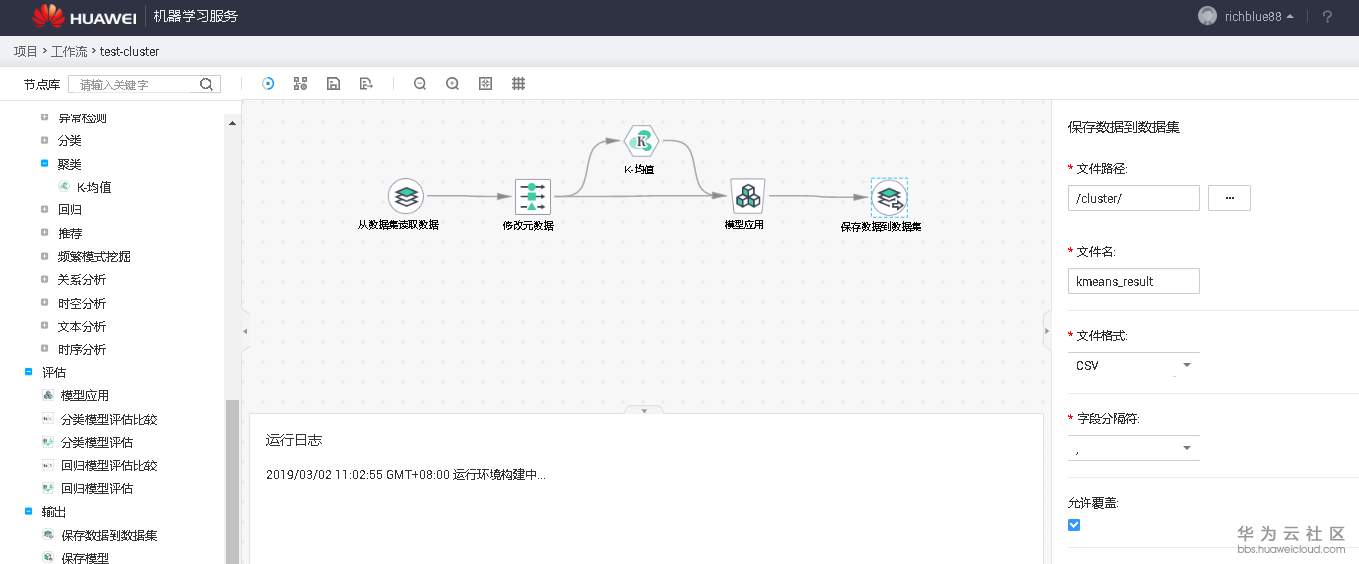The image size is (1359, 564).
Task: Click the 回归模型评估 tree item text
Action: 97,488
